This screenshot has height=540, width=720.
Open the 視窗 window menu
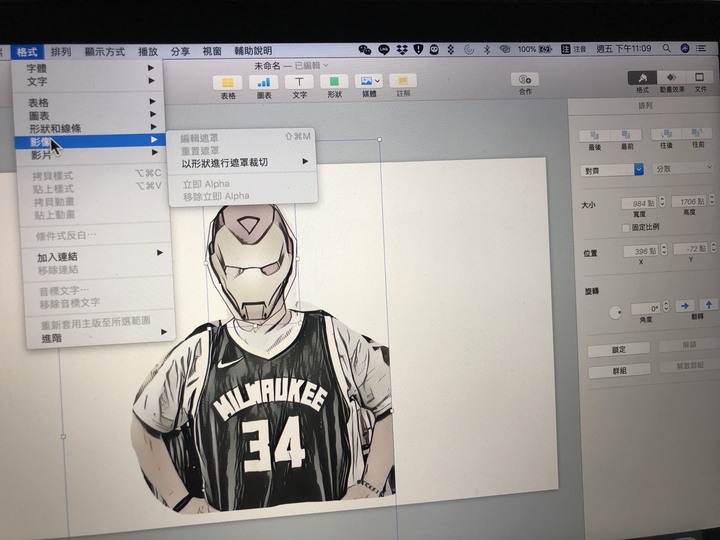pos(212,51)
